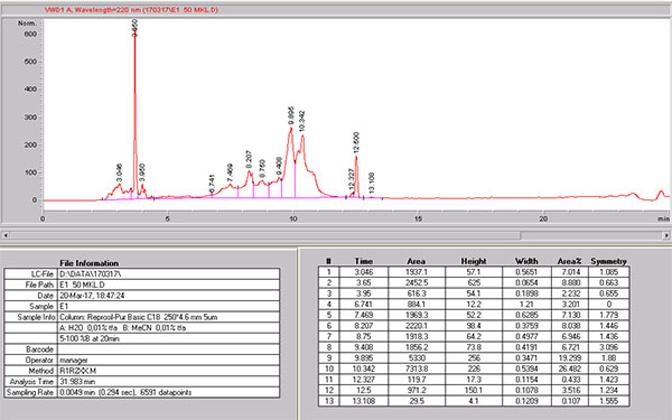The height and width of the screenshot is (420, 672).
Task: Click area value 119.7 in row 11
Action: pos(417,380)
